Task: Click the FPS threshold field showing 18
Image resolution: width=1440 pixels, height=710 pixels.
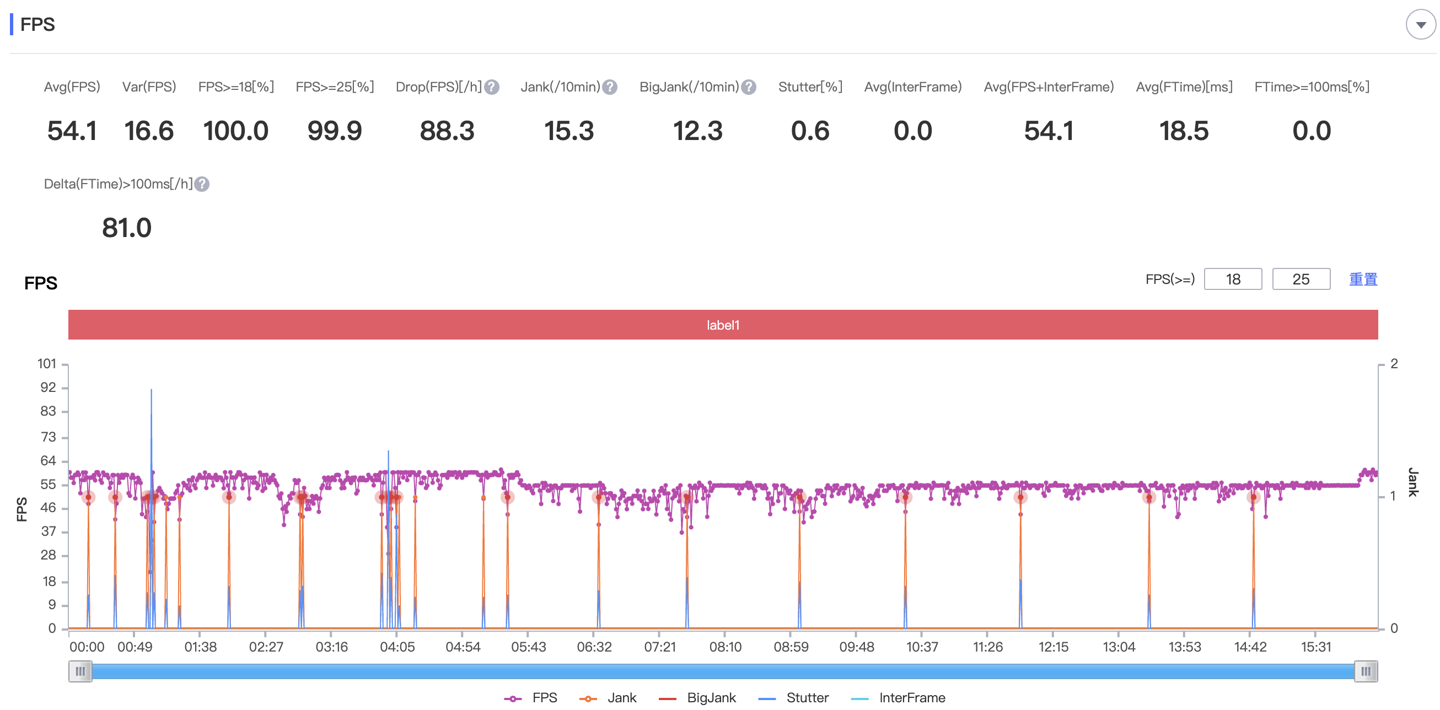Action: tap(1232, 279)
